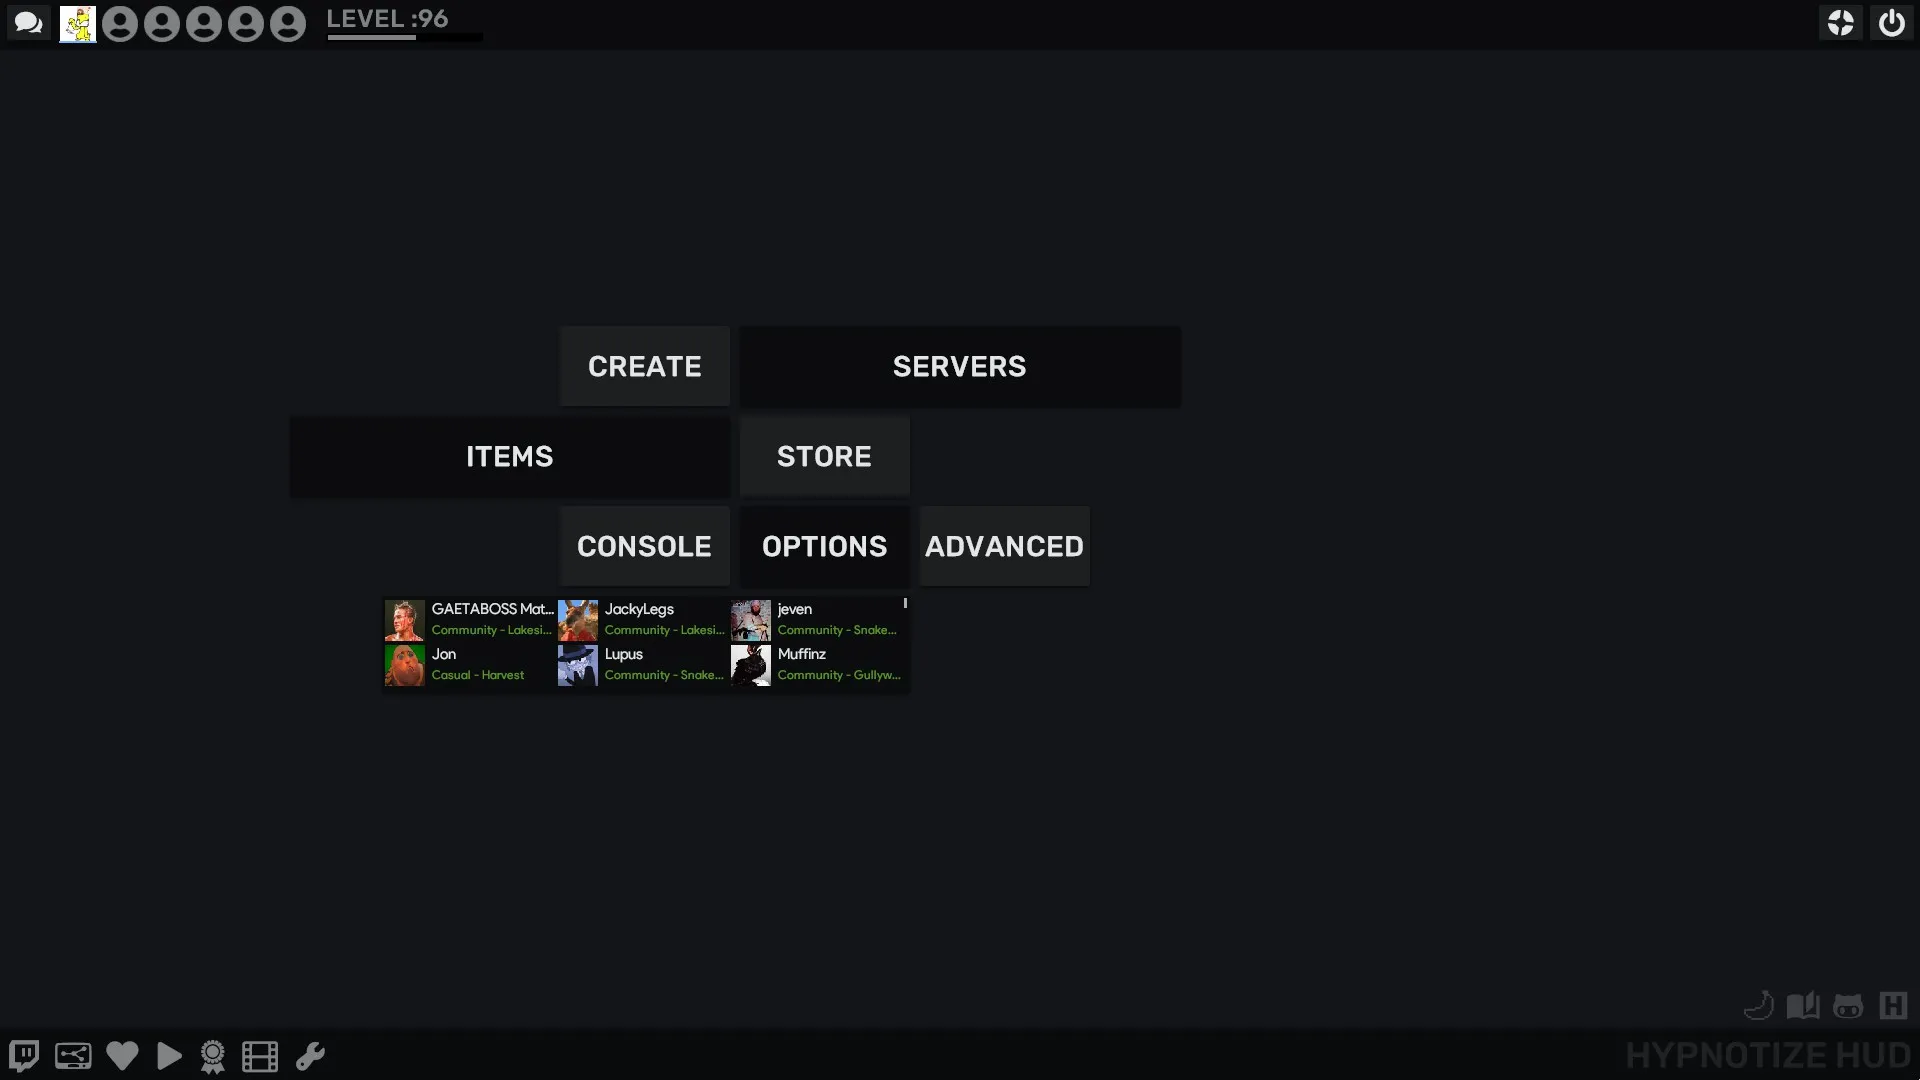Click the H logo icon

coord(1893,1005)
